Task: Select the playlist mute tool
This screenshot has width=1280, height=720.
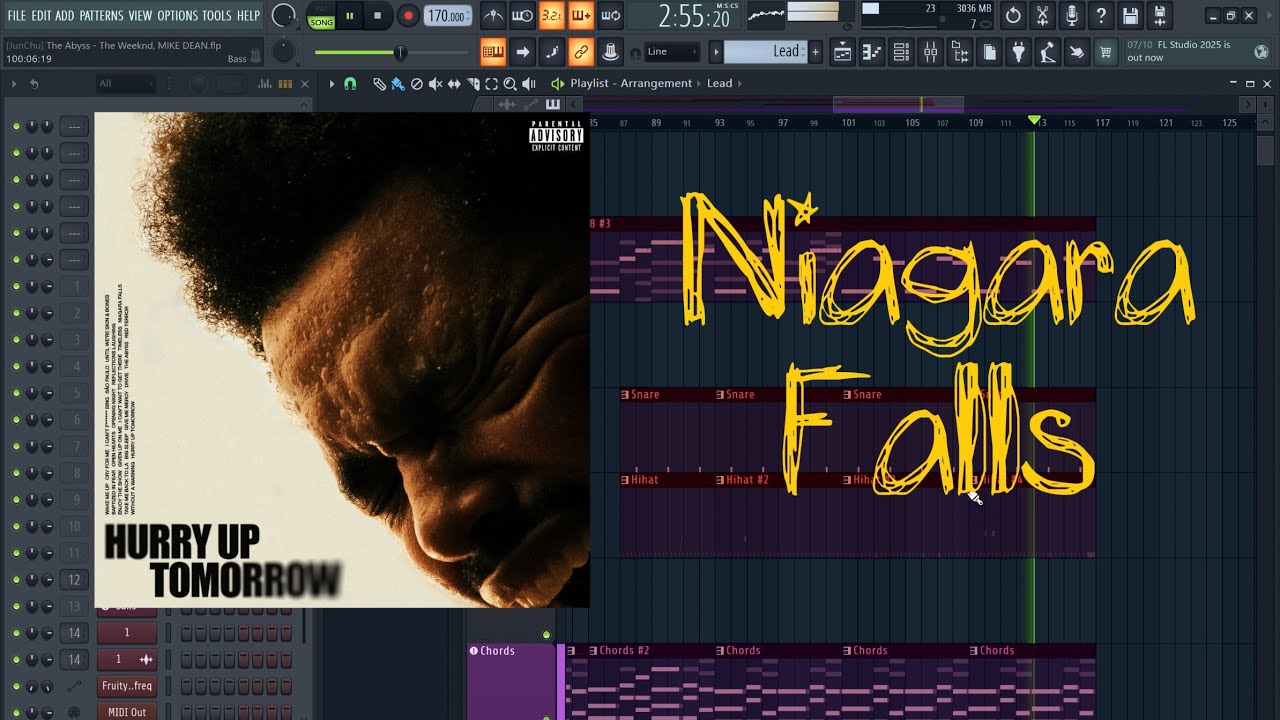Action: 436,84
